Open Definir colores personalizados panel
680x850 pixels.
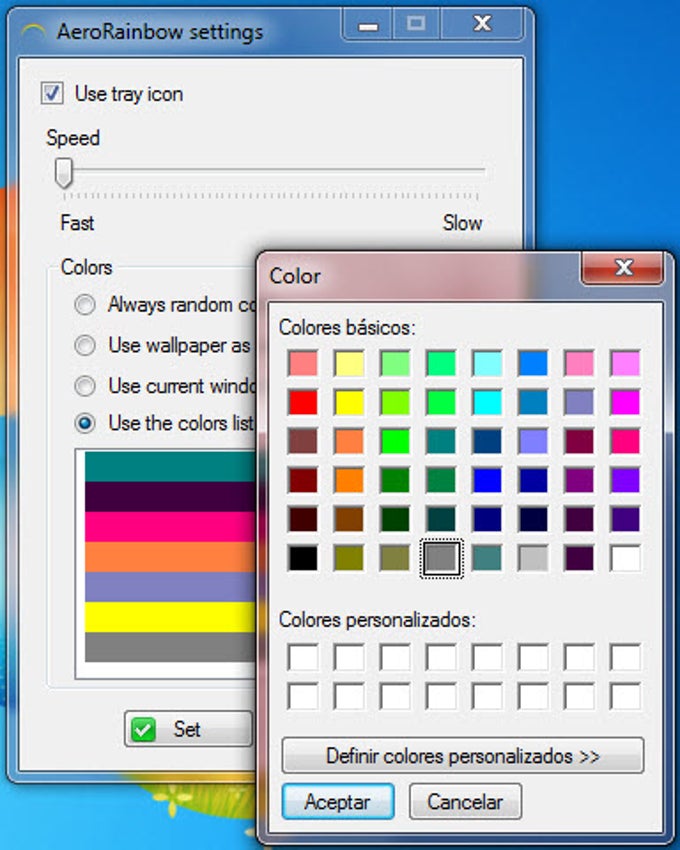(x=463, y=755)
